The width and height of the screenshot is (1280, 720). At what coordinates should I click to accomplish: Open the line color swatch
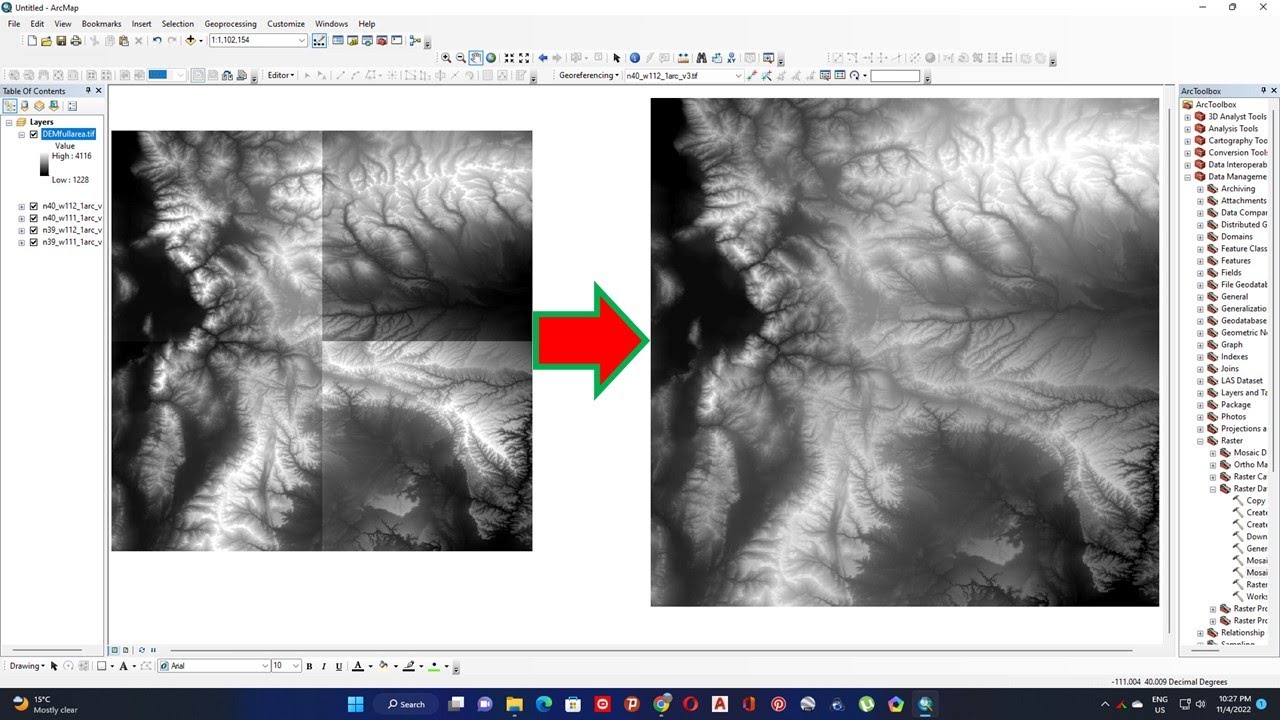point(408,666)
